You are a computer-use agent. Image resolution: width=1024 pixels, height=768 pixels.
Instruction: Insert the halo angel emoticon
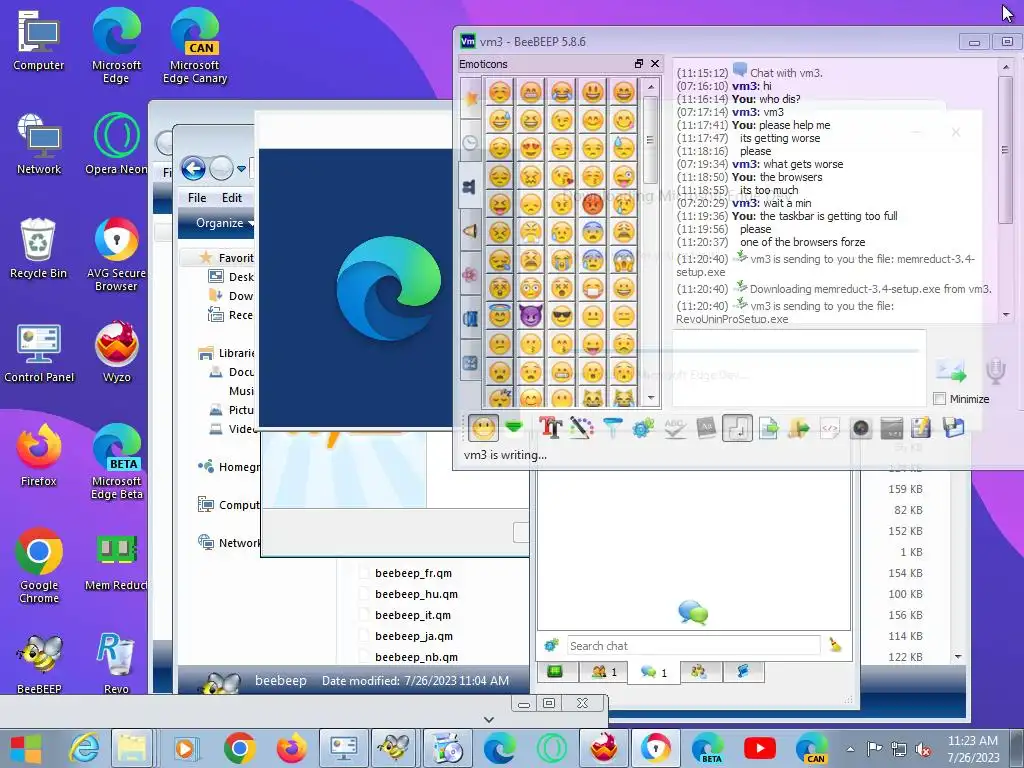point(500,316)
